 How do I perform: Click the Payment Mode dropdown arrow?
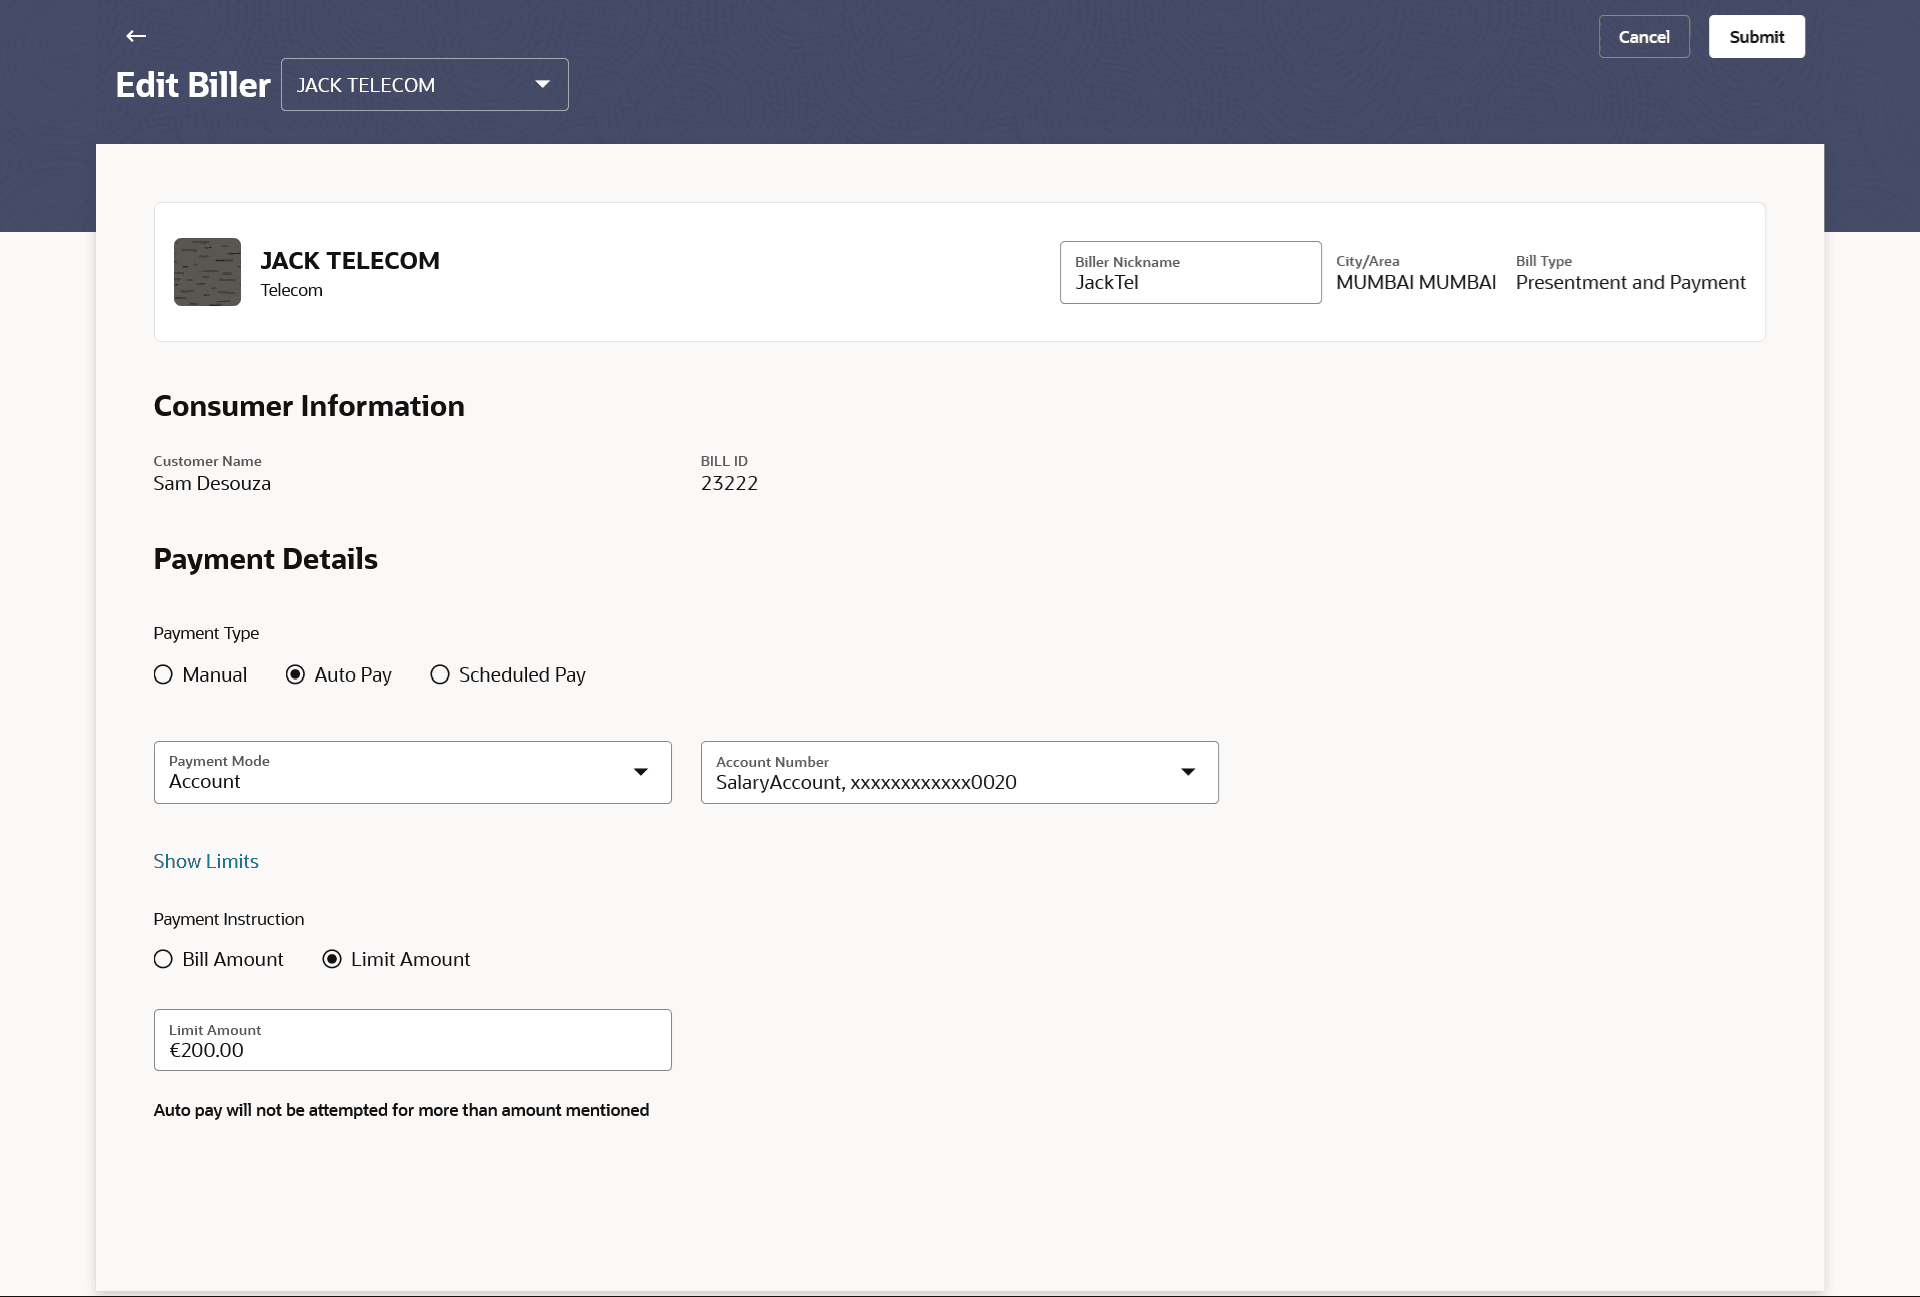[641, 772]
